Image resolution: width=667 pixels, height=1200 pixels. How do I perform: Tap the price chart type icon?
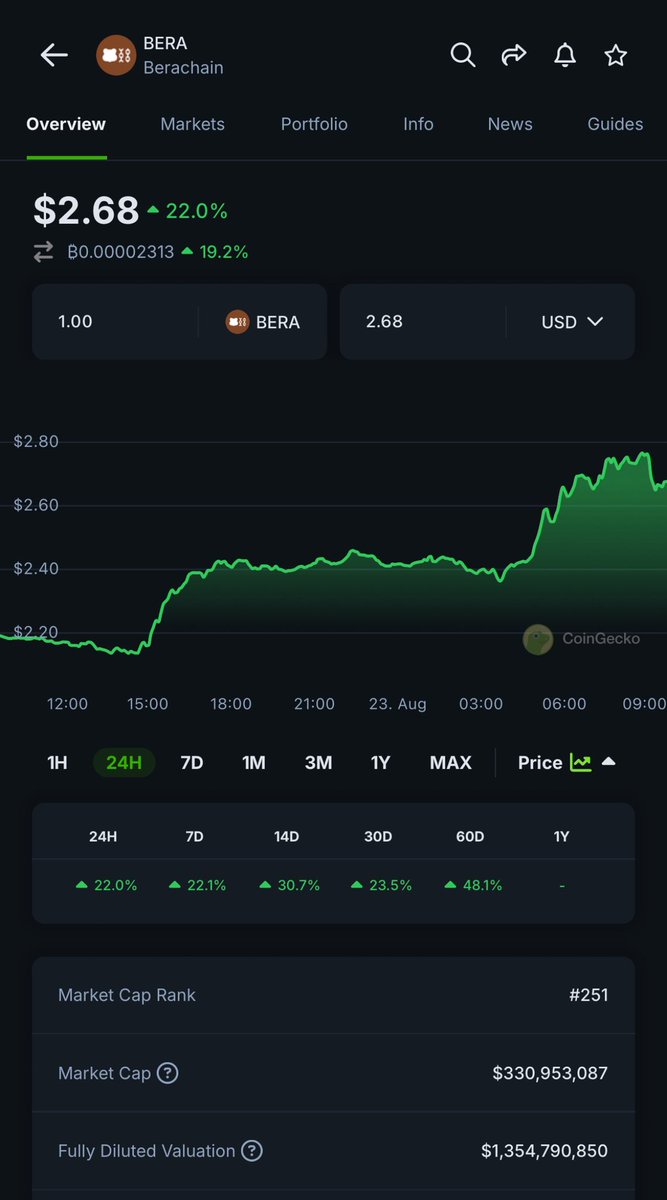[580, 762]
